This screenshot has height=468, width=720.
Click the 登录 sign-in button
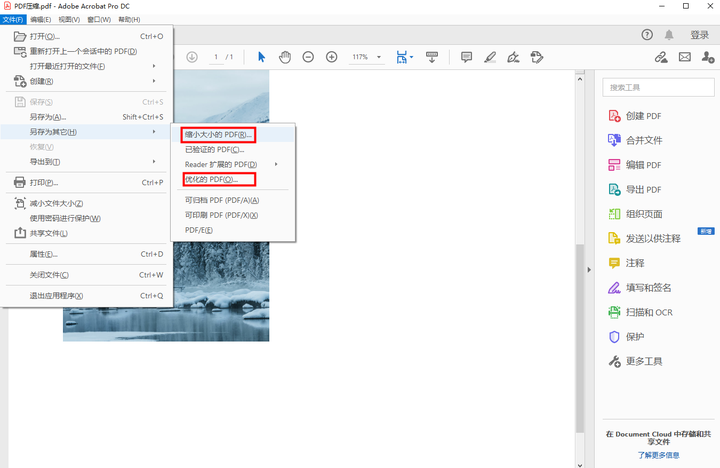point(699,35)
